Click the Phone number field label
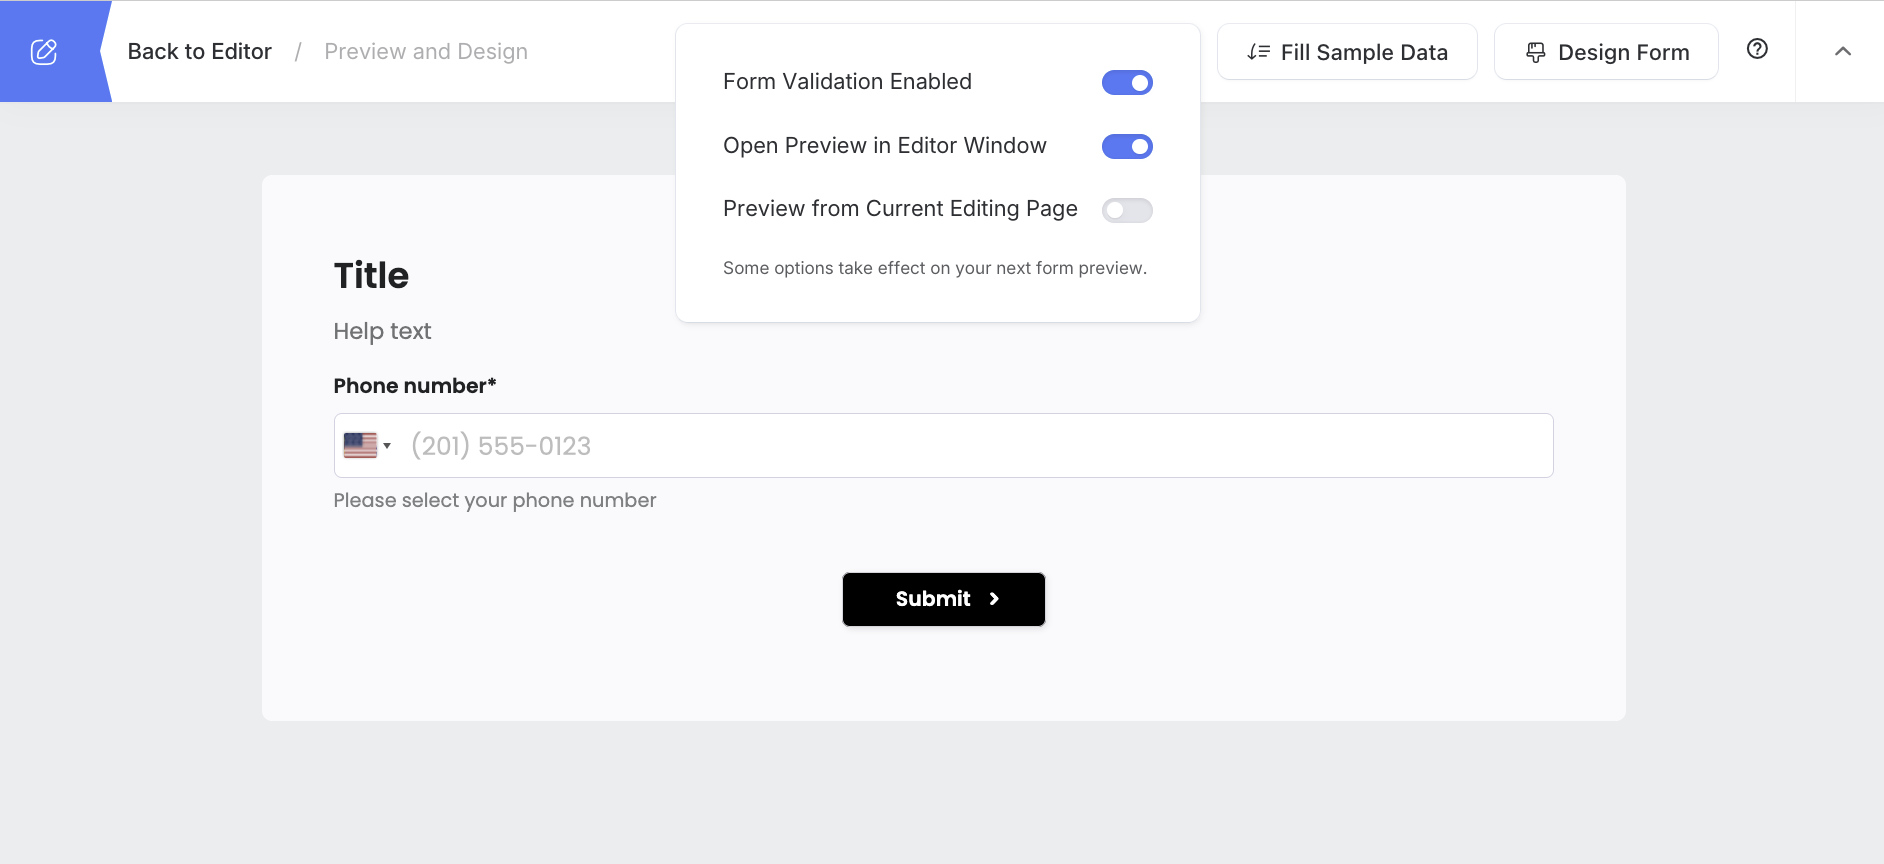Viewport: 1884px width, 864px height. point(414,386)
